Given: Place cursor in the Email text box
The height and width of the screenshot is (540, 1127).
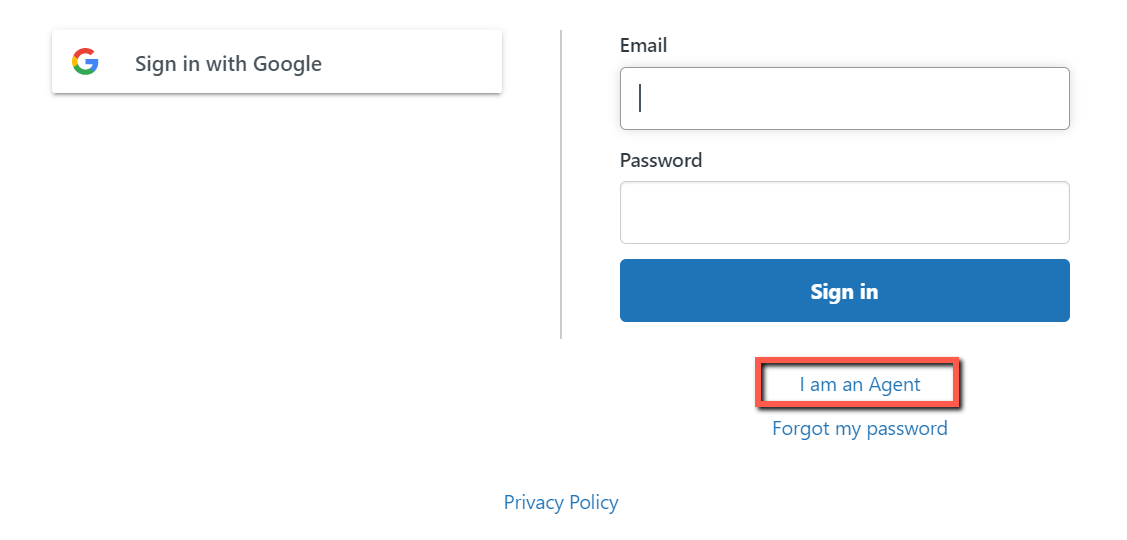Looking at the screenshot, I should click(845, 99).
